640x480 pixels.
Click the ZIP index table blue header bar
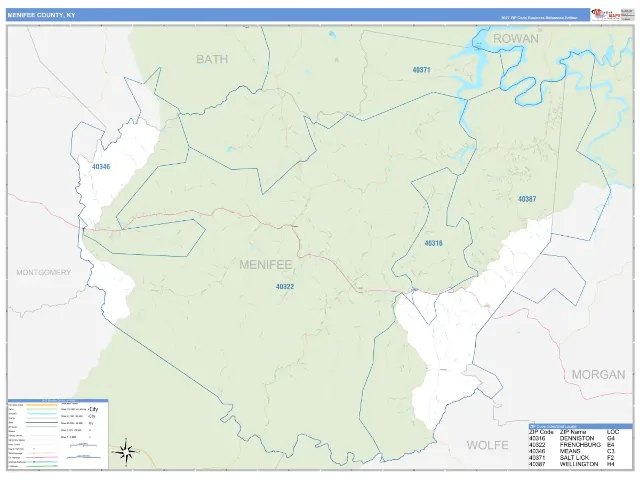coord(580,426)
